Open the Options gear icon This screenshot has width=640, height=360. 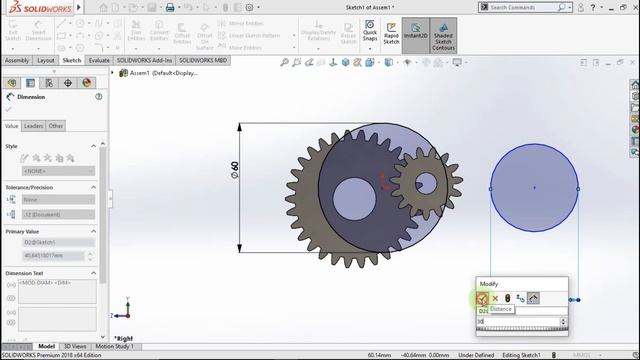click(249, 7)
